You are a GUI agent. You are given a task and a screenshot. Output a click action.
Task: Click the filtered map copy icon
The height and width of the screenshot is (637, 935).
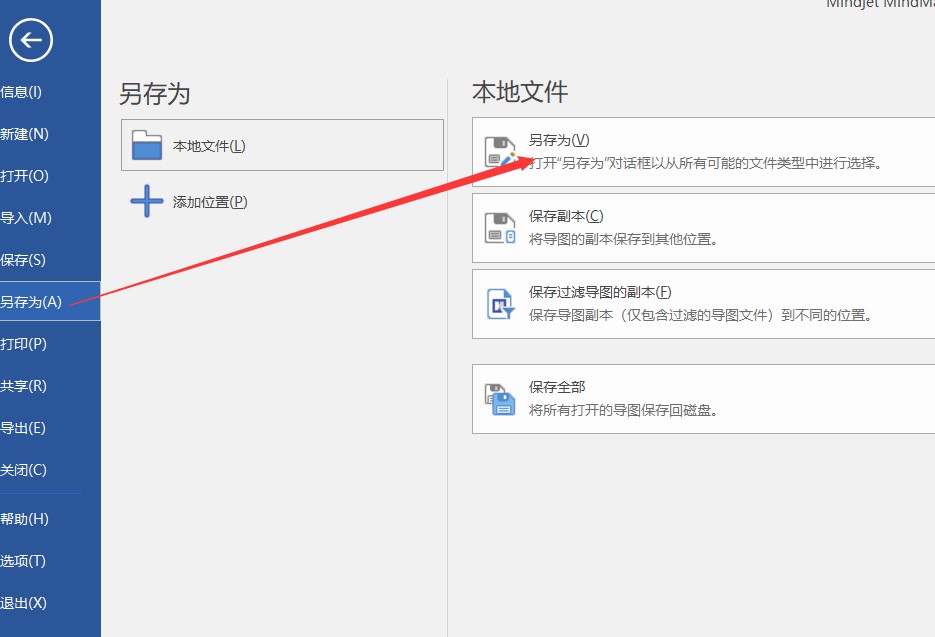click(499, 303)
